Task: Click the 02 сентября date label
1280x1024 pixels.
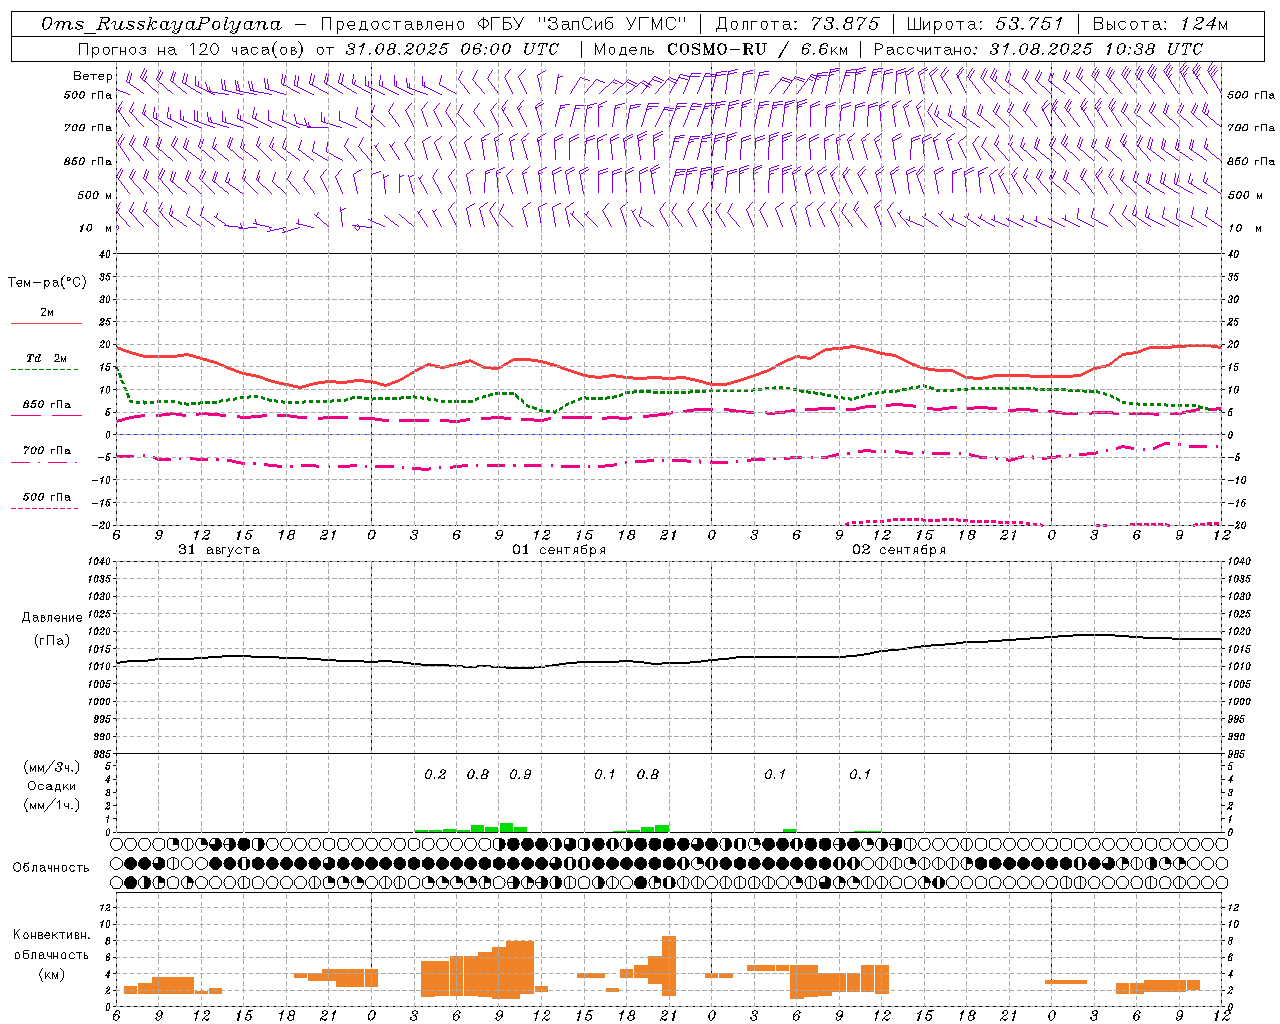Action: point(899,550)
